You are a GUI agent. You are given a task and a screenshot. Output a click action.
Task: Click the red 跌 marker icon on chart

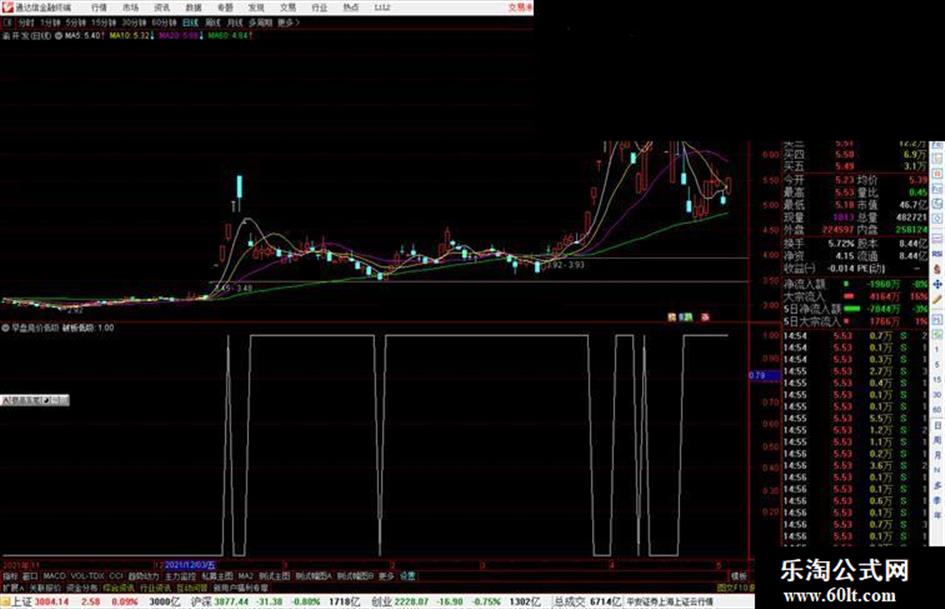click(x=705, y=317)
